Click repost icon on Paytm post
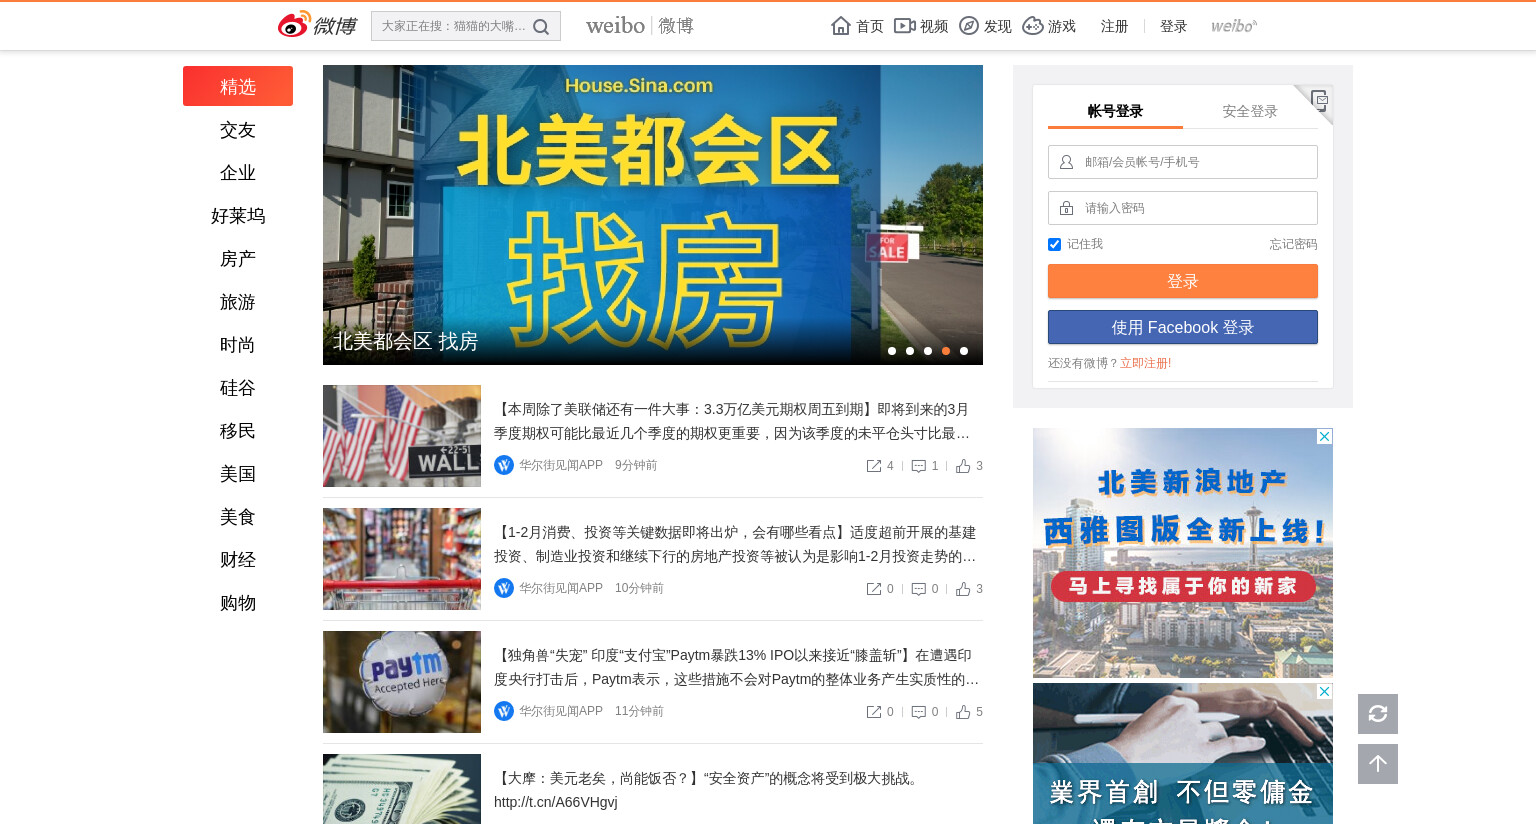This screenshot has height=824, width=1536. click(x=874, y=712)
